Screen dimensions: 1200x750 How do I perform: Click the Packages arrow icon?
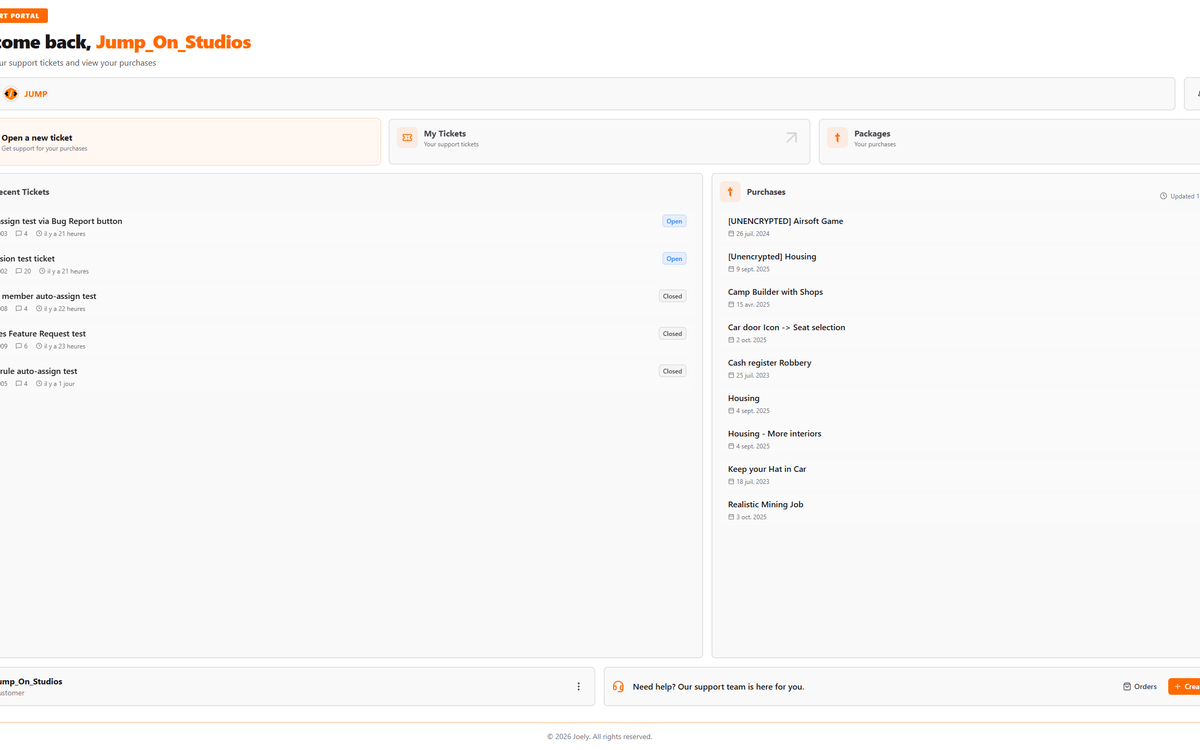837,138
